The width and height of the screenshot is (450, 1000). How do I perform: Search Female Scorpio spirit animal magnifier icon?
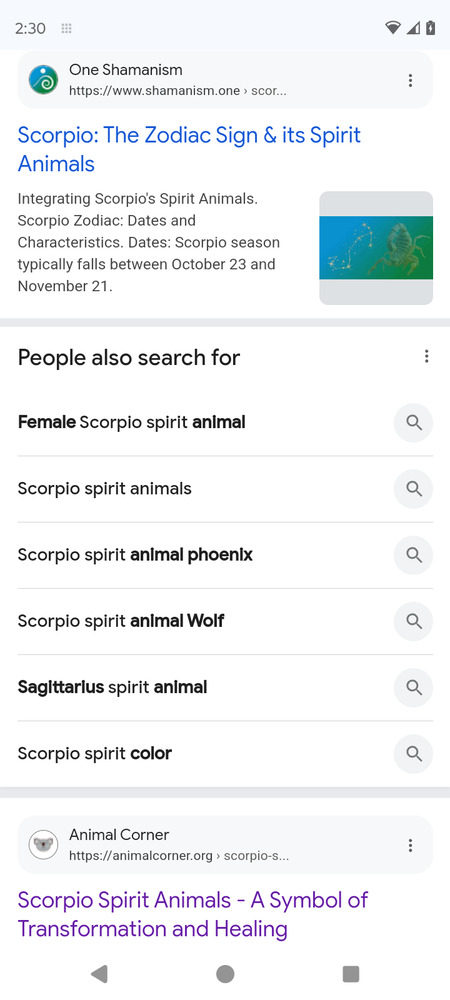click(414, 423)
